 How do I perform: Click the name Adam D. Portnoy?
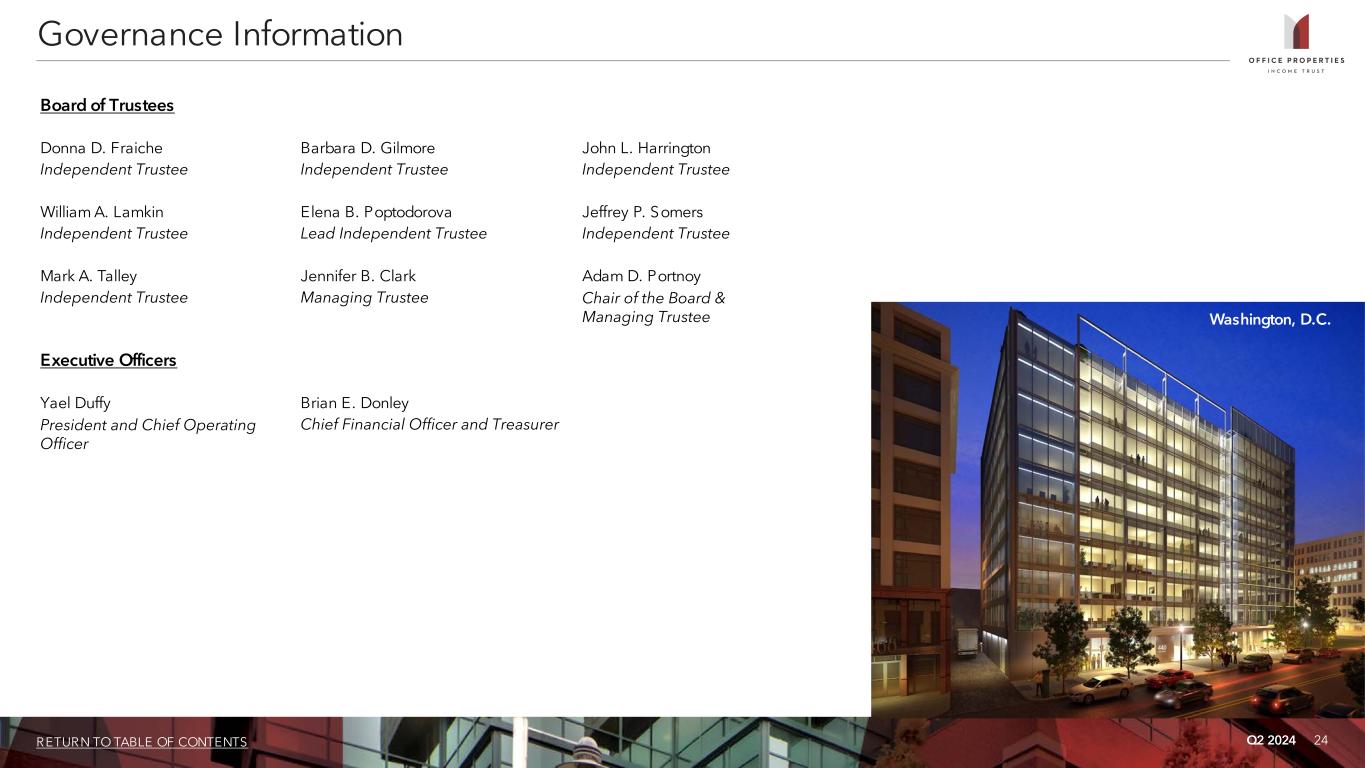[x=641, y=276]
